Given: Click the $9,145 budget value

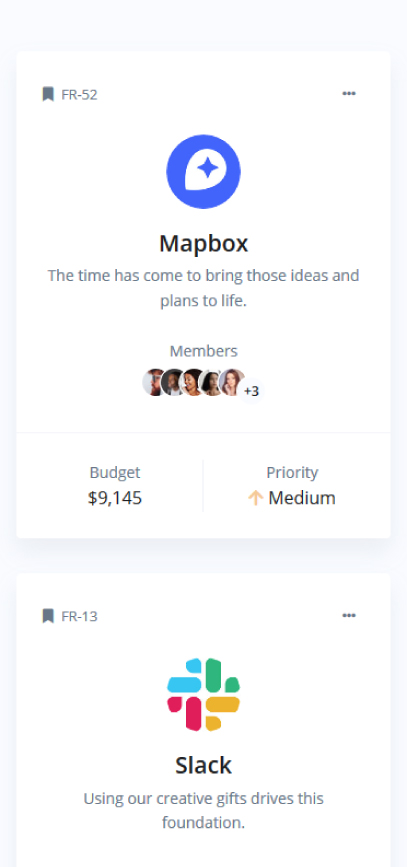Looking at the screenshot, I should click(115, 498).
